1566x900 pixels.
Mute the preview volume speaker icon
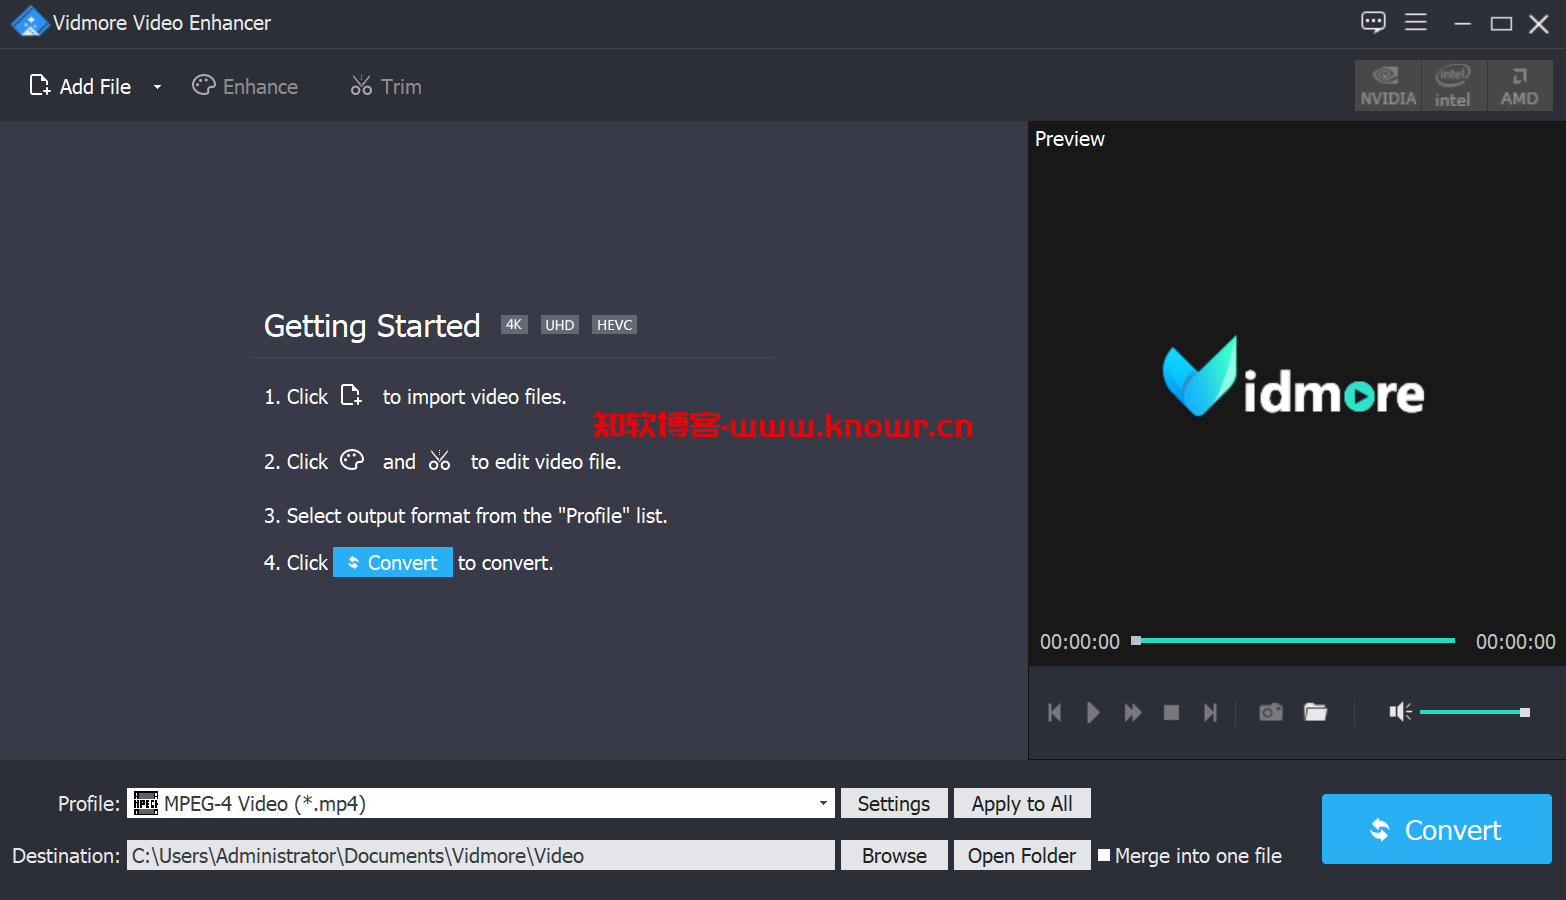point(1400,711)
